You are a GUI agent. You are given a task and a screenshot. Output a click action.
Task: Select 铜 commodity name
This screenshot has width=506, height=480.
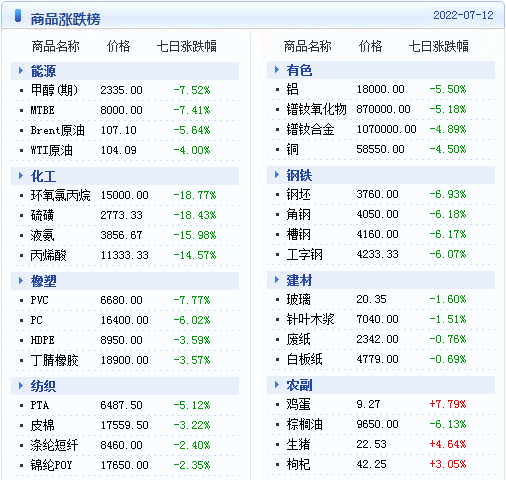292,149
